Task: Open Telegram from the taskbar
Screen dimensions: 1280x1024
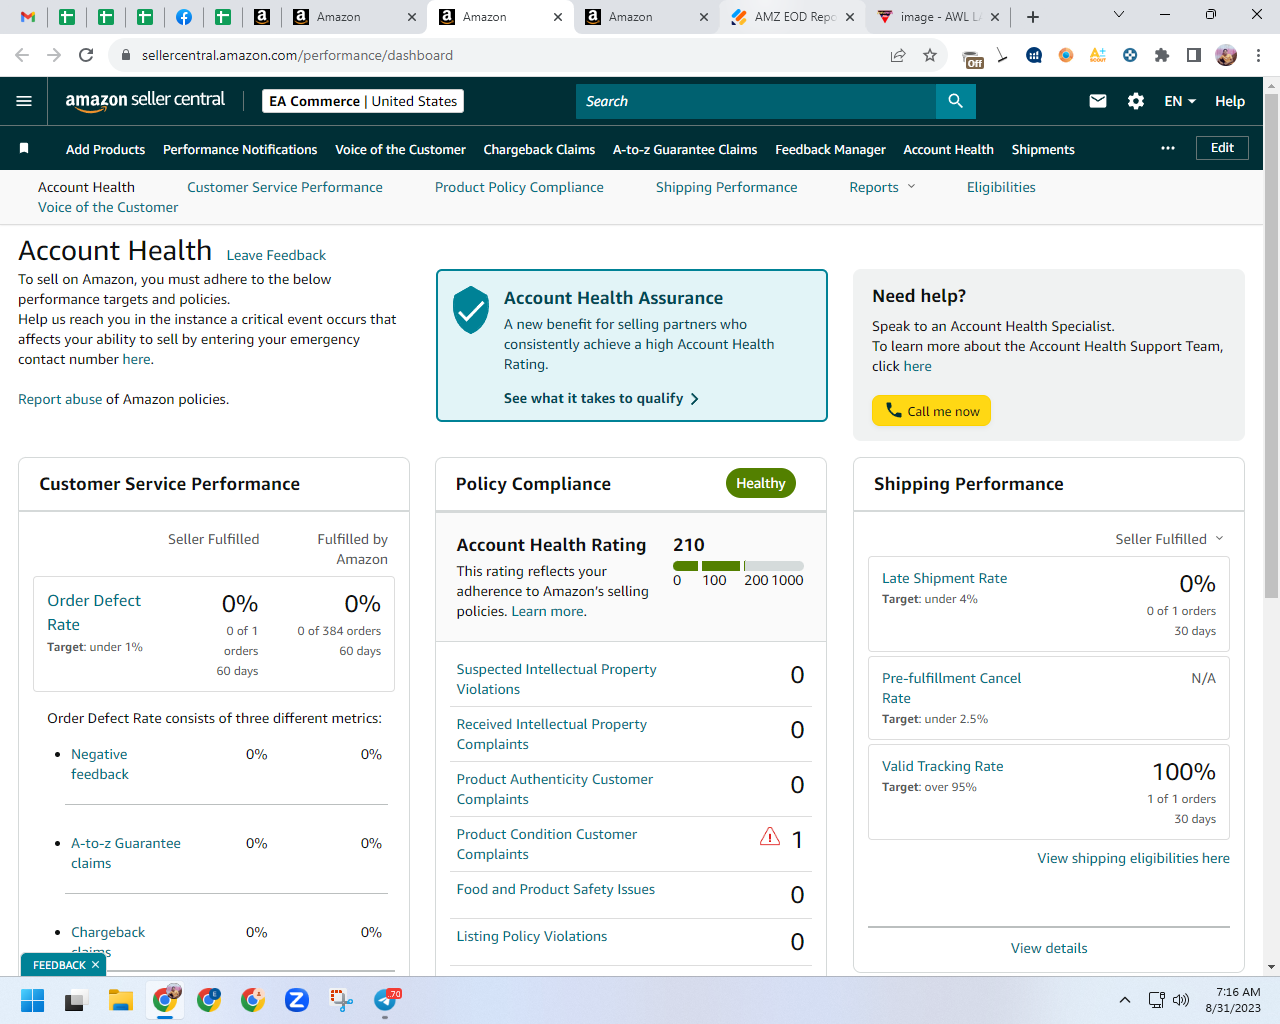Action: point(385,1000)
